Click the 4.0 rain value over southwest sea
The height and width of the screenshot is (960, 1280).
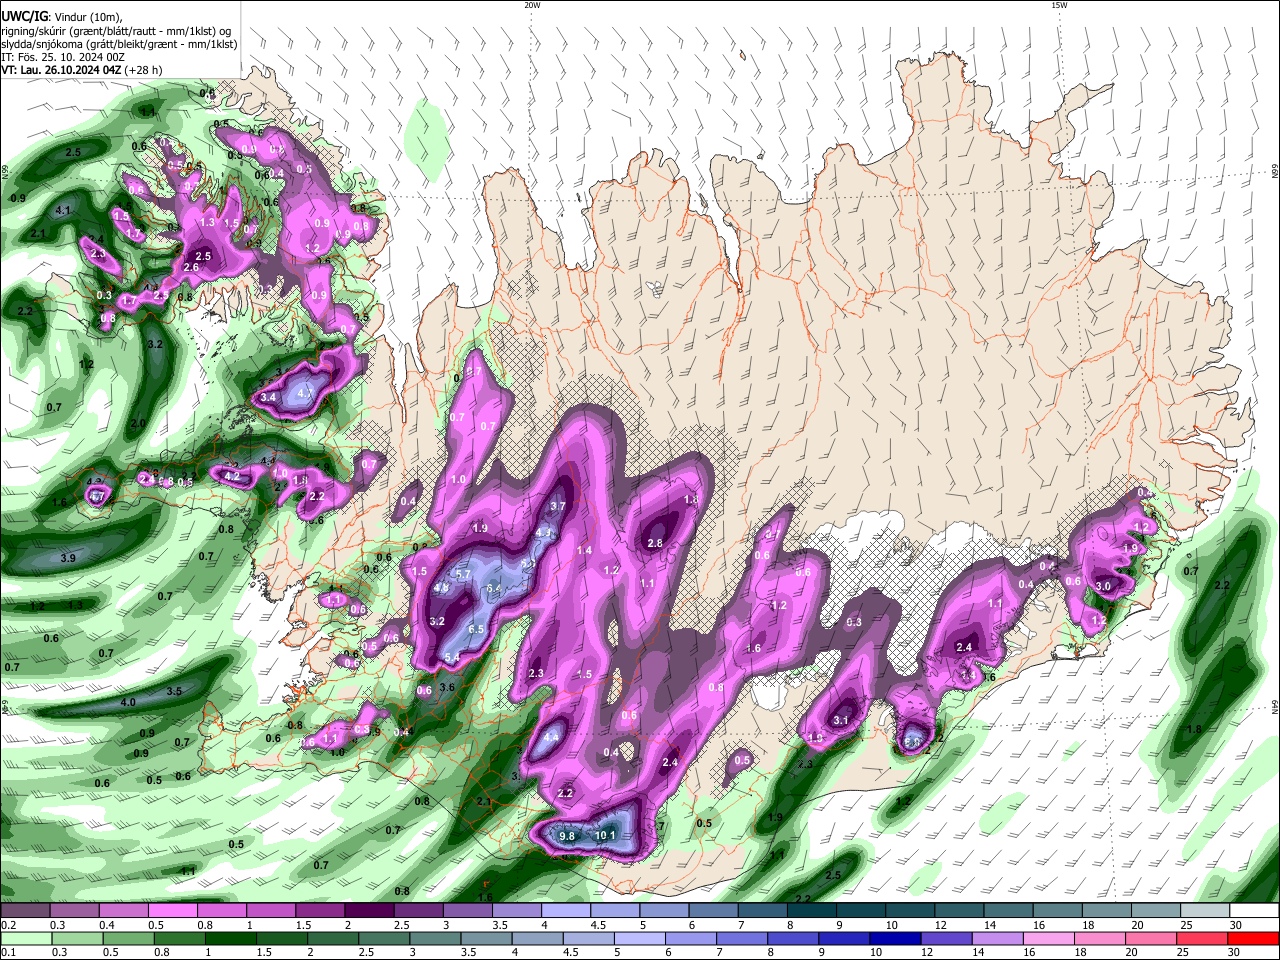(128, 702)
